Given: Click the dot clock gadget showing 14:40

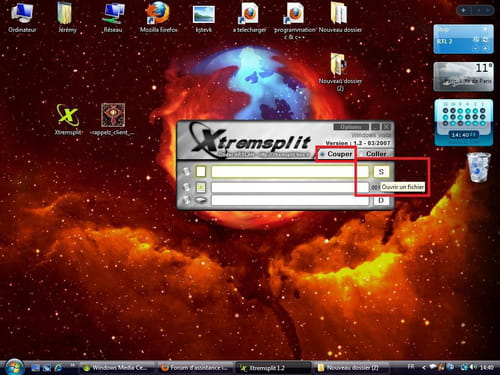Looking at the screenshot, I should coord(464,122).
